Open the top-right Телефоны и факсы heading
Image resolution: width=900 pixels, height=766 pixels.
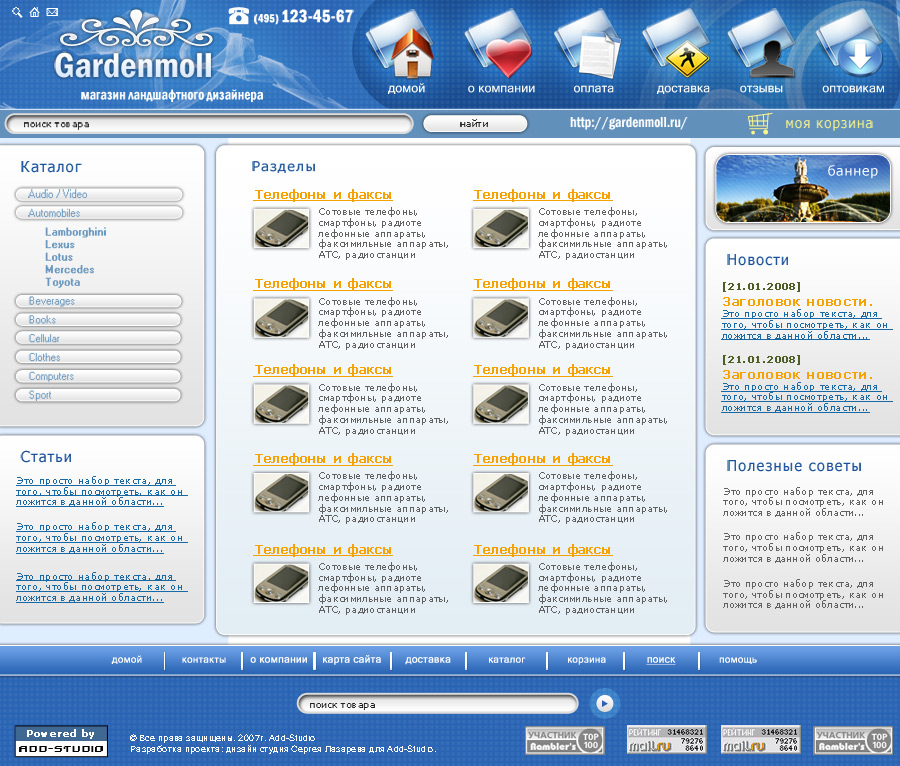pyautogui.click(x=542, y=195)
